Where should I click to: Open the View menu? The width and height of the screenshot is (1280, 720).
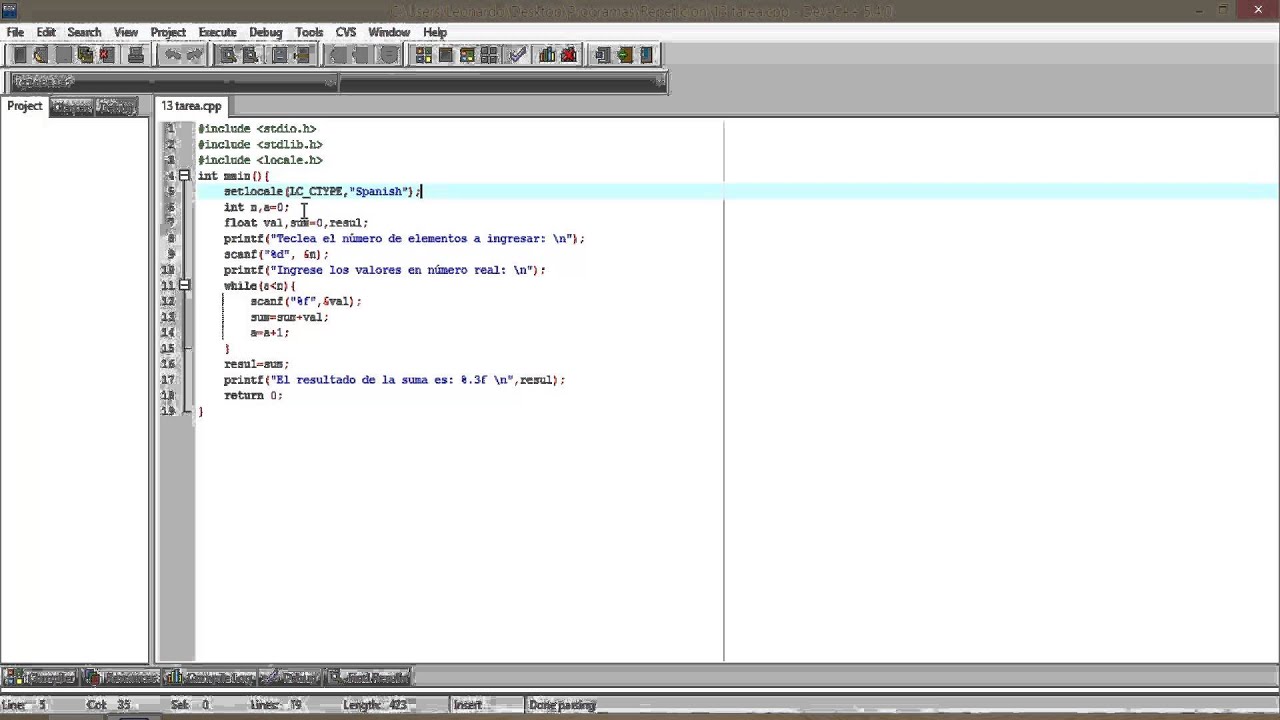[126, 32]
